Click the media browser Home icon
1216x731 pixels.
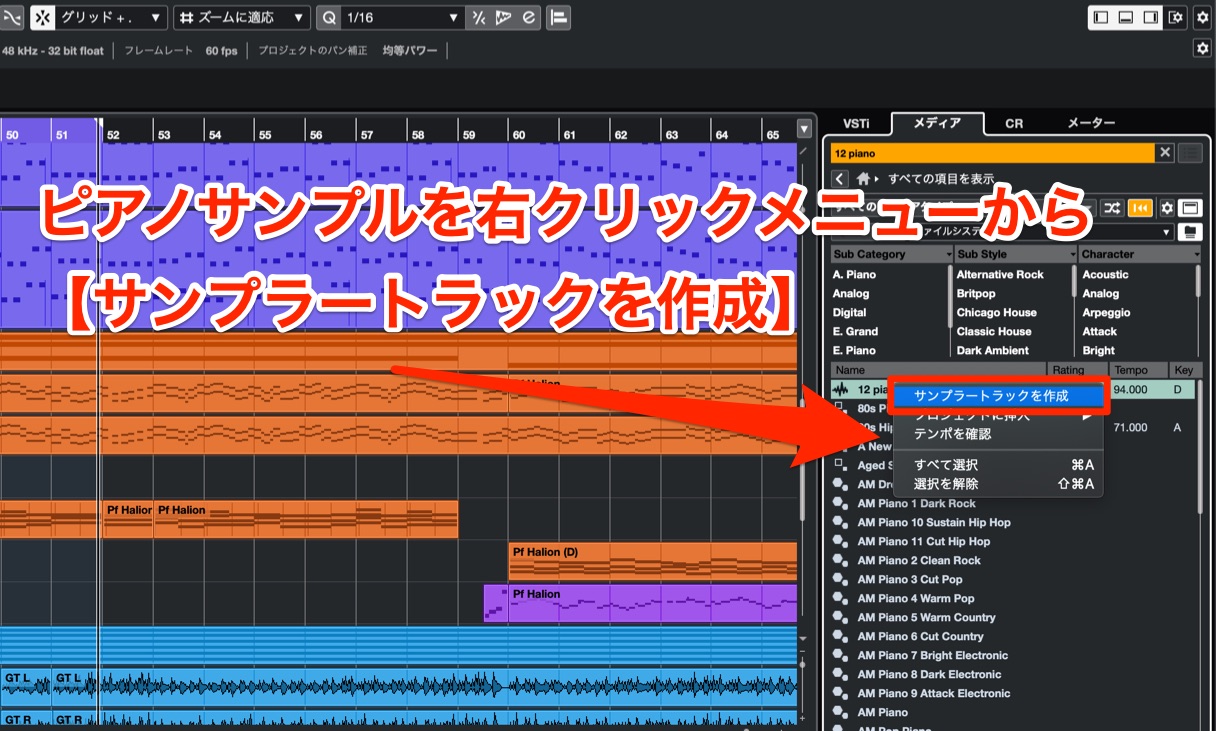(x=863, y=178)
